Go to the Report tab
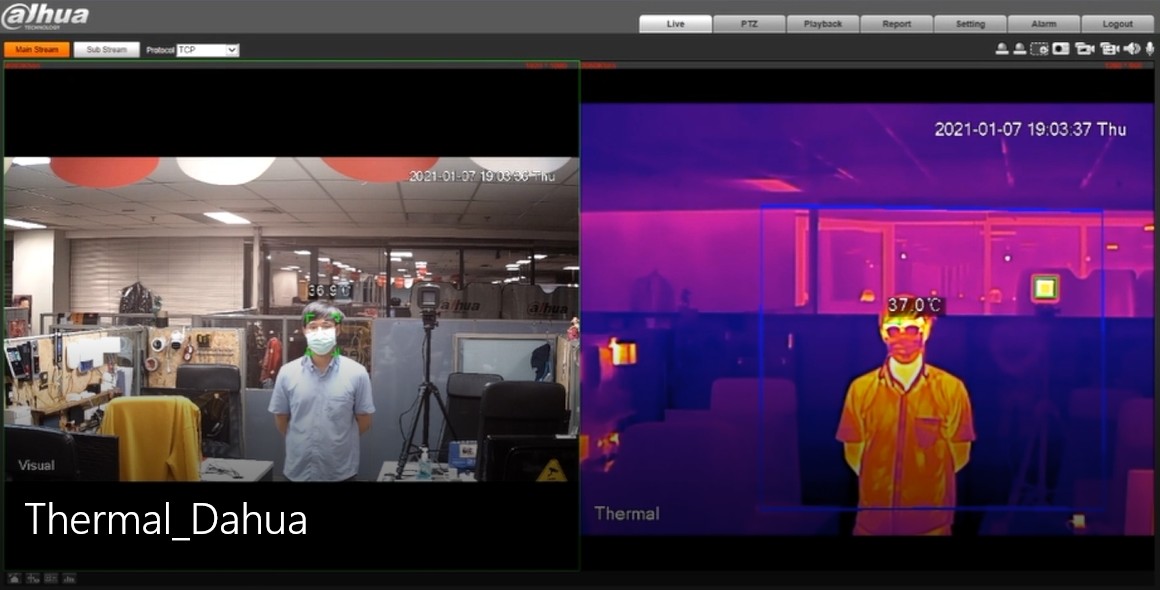The image size is (1160, 590). (x=897, y=24)
